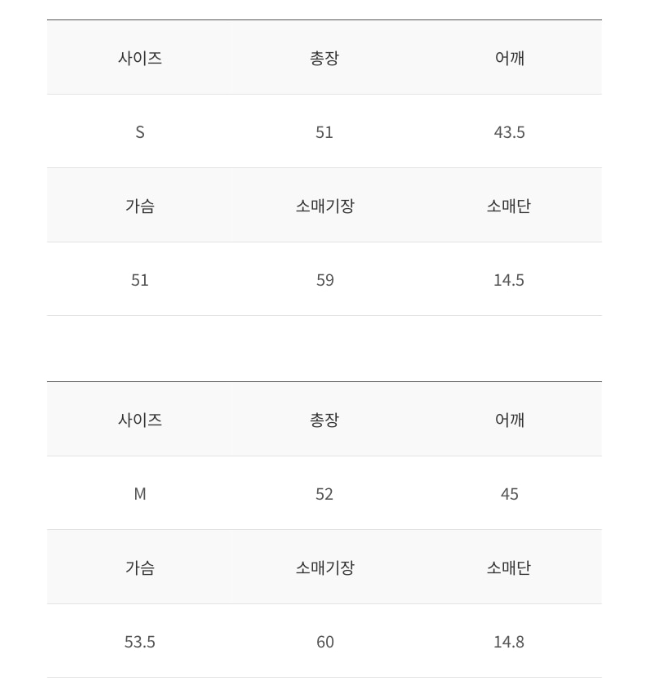
Task: Click the chest value 53.5
Action: 140,642
